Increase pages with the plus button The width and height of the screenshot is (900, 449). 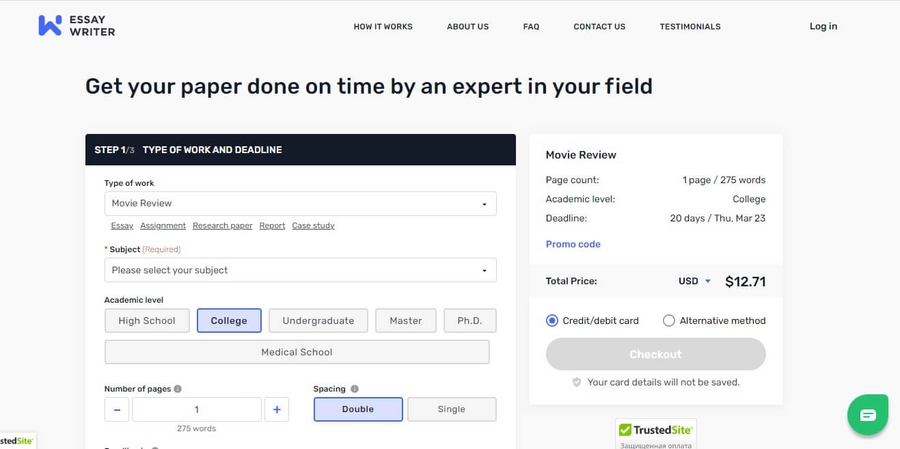277,409
